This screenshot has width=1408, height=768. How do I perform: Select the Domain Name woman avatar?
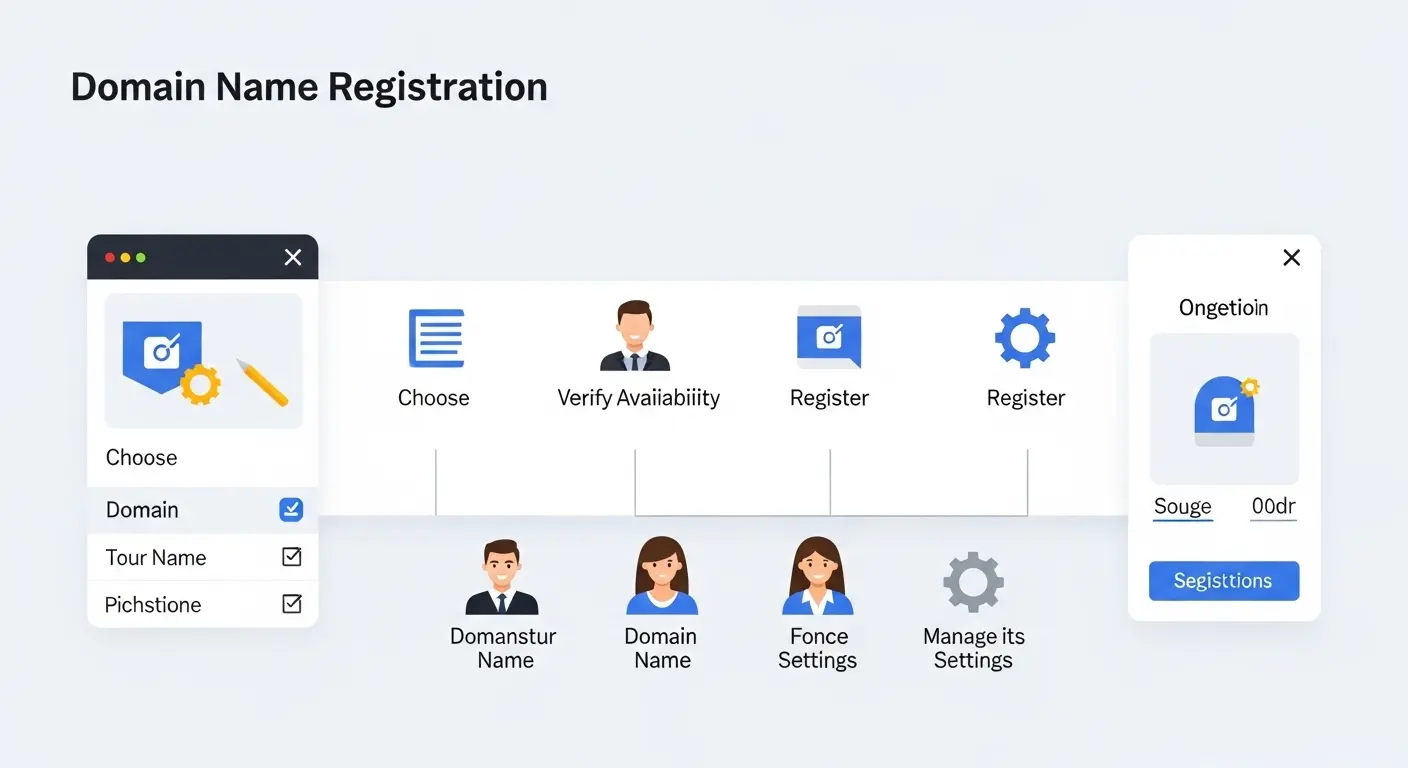pos(661,577)
